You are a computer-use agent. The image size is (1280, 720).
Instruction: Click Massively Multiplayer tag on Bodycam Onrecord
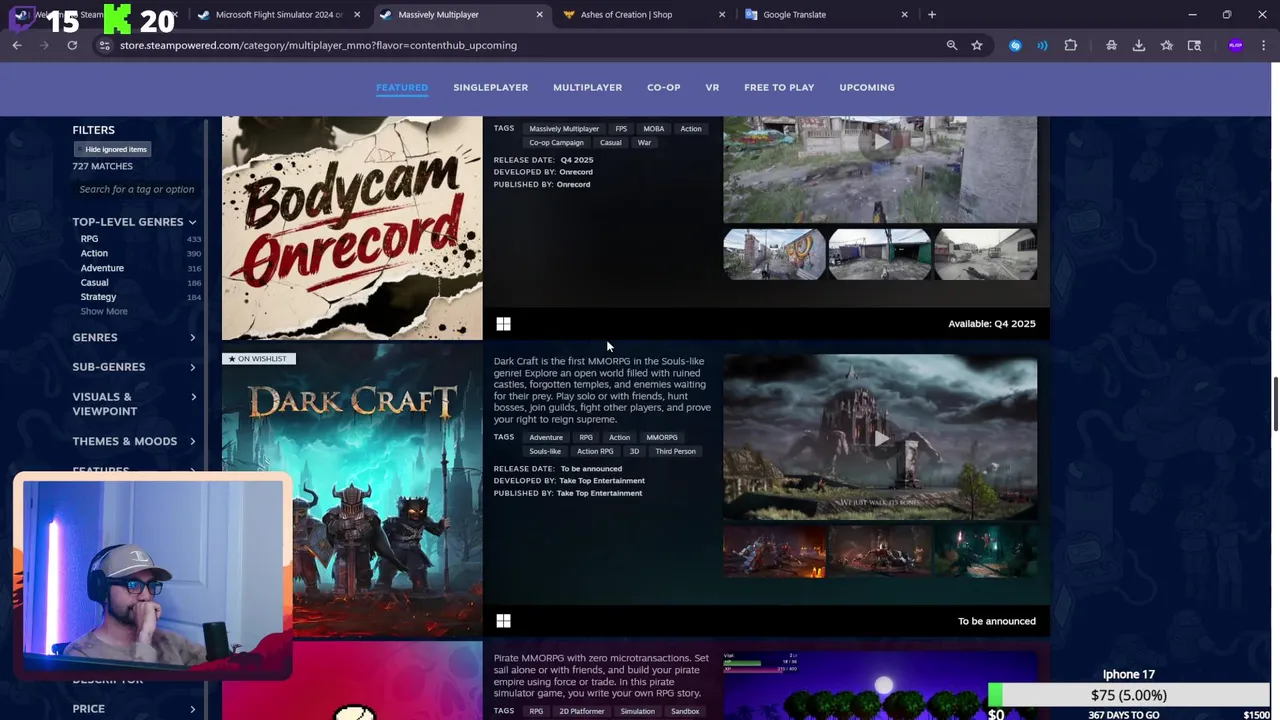pyautogui.click(x=564, y=129)
